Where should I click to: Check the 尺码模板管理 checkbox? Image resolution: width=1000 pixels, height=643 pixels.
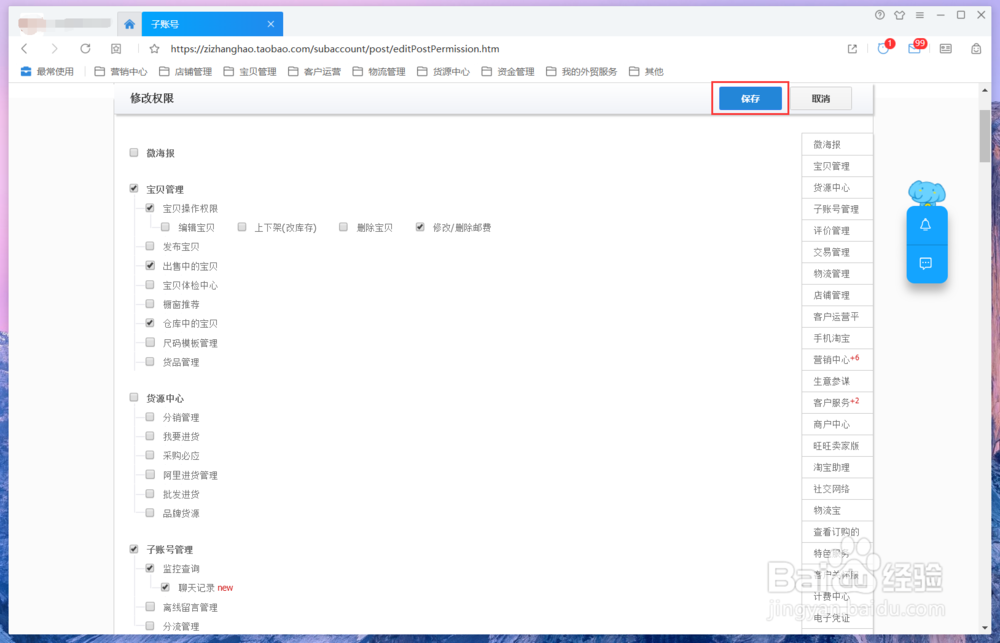[x=150, y=342]
